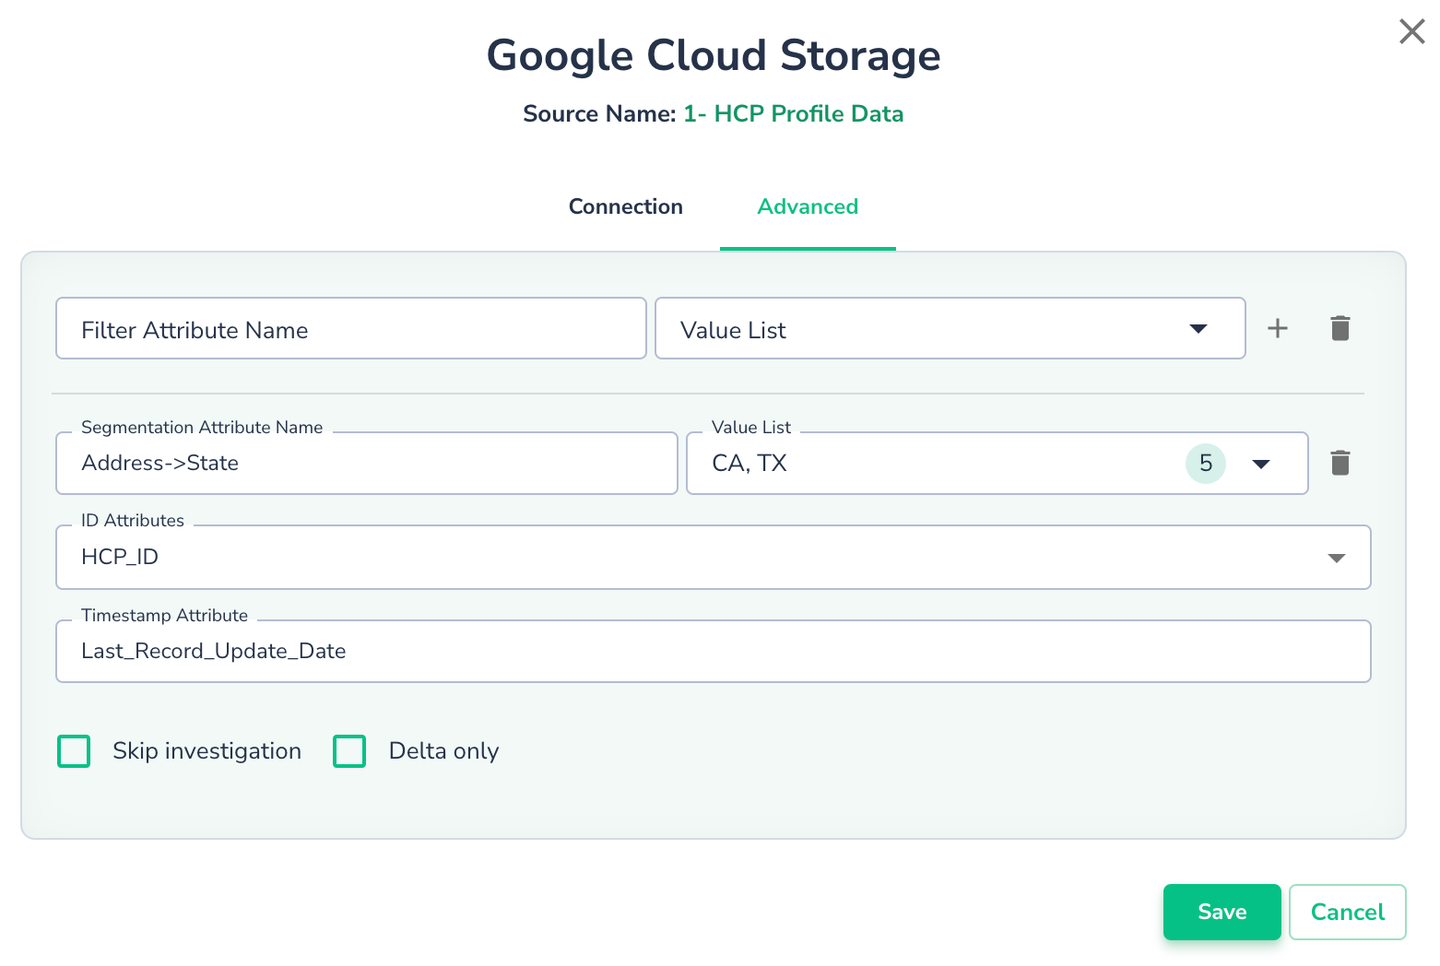Expand segmentation Value List dropdown arrow

click(x=1261, y=464)
